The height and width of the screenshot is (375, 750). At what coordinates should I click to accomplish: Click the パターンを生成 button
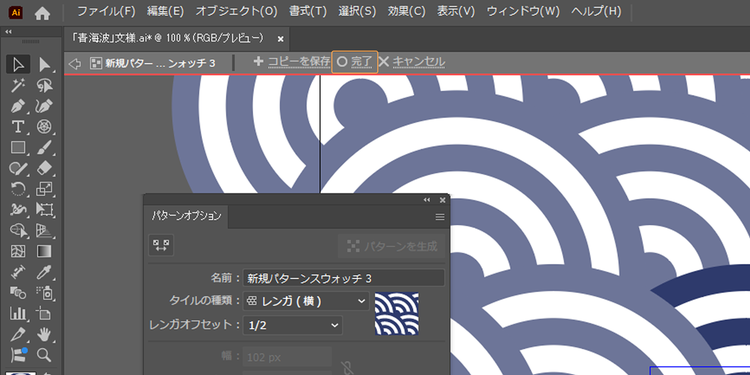pyautogui.click(x=391, y=246)
